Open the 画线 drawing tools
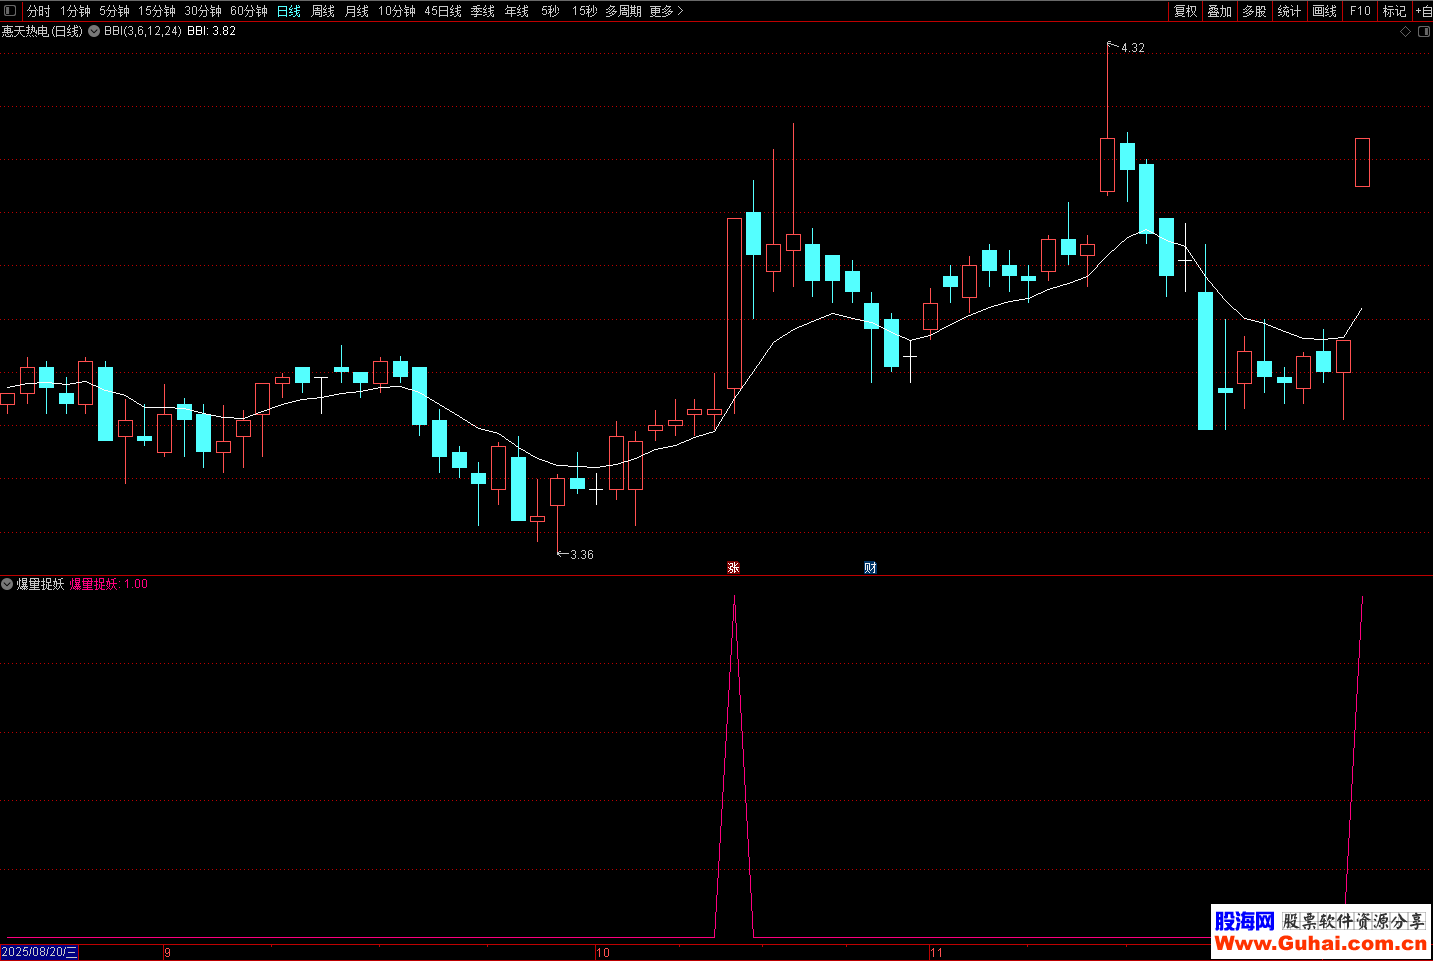This screenshot has width=1433, height=961. pyautogui.click(x=1324, y=11)
